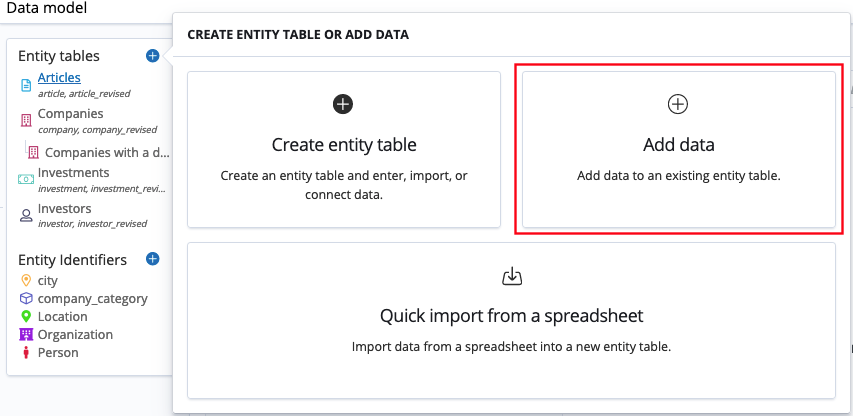Open the nested Companies with a d... table
The width and height of the screenshot is (853, 416).
coord(106,153)
